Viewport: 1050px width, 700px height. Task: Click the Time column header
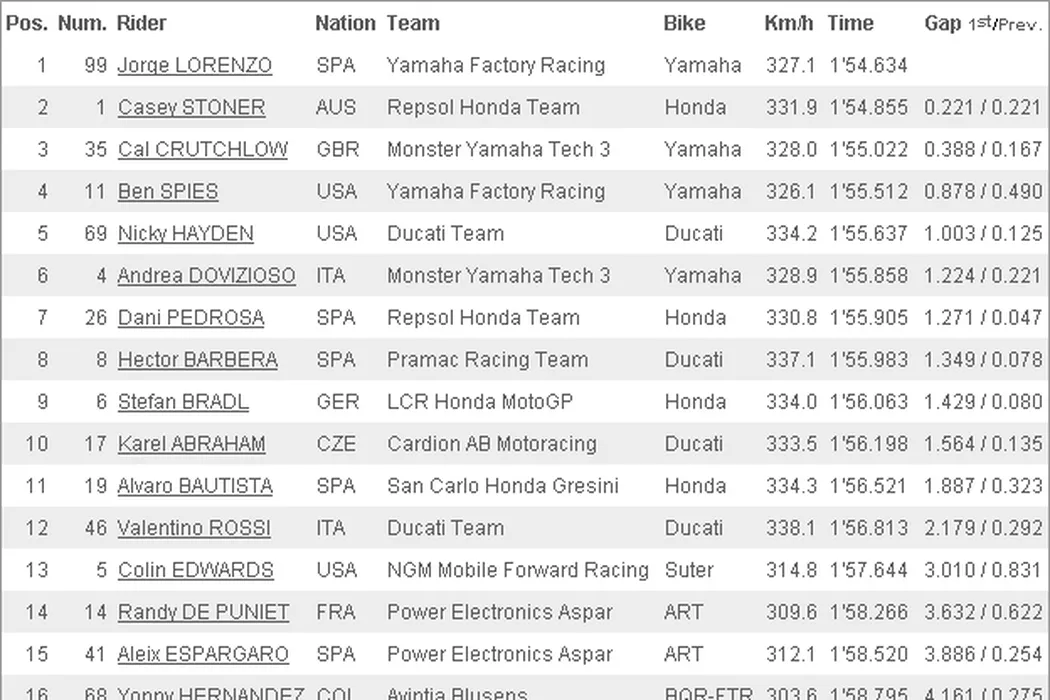pos(850,23)
